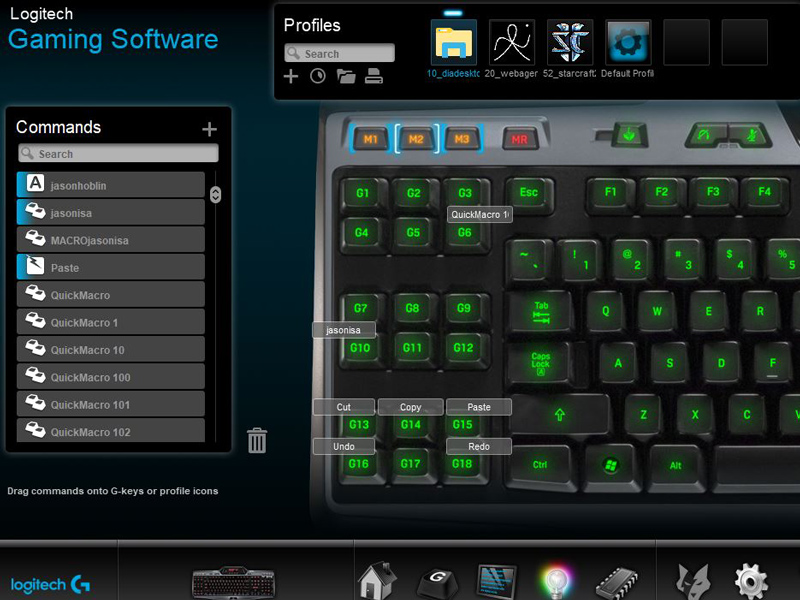Switch to the M1 mode key
This screenshot has width=800, height=600.
370,139
